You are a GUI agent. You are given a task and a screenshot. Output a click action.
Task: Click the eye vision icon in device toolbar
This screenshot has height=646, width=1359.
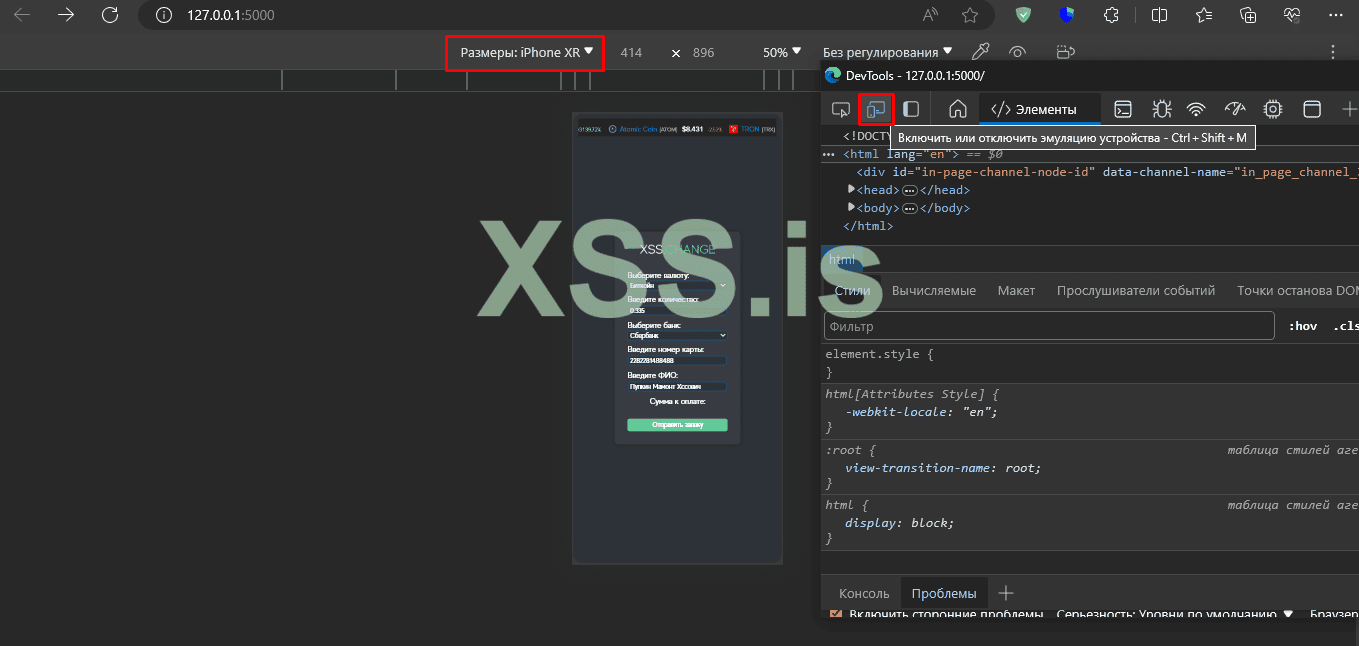[1017, 52]
